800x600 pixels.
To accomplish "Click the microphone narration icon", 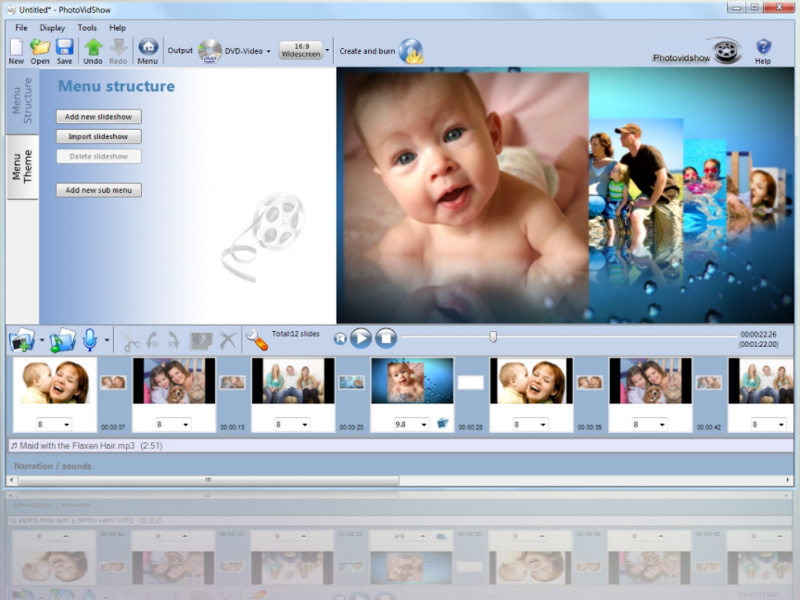I will coord(90,340).
